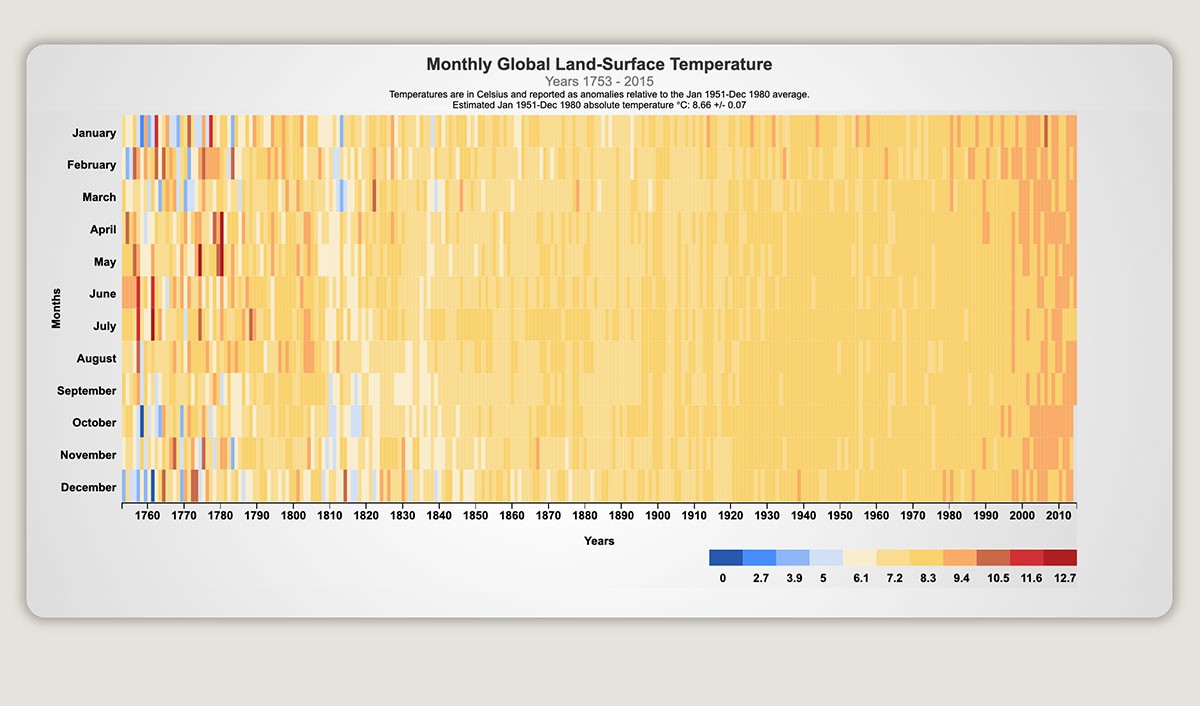Select the December row label
The height and width of the screenshot is (706, 1200).
89,487
